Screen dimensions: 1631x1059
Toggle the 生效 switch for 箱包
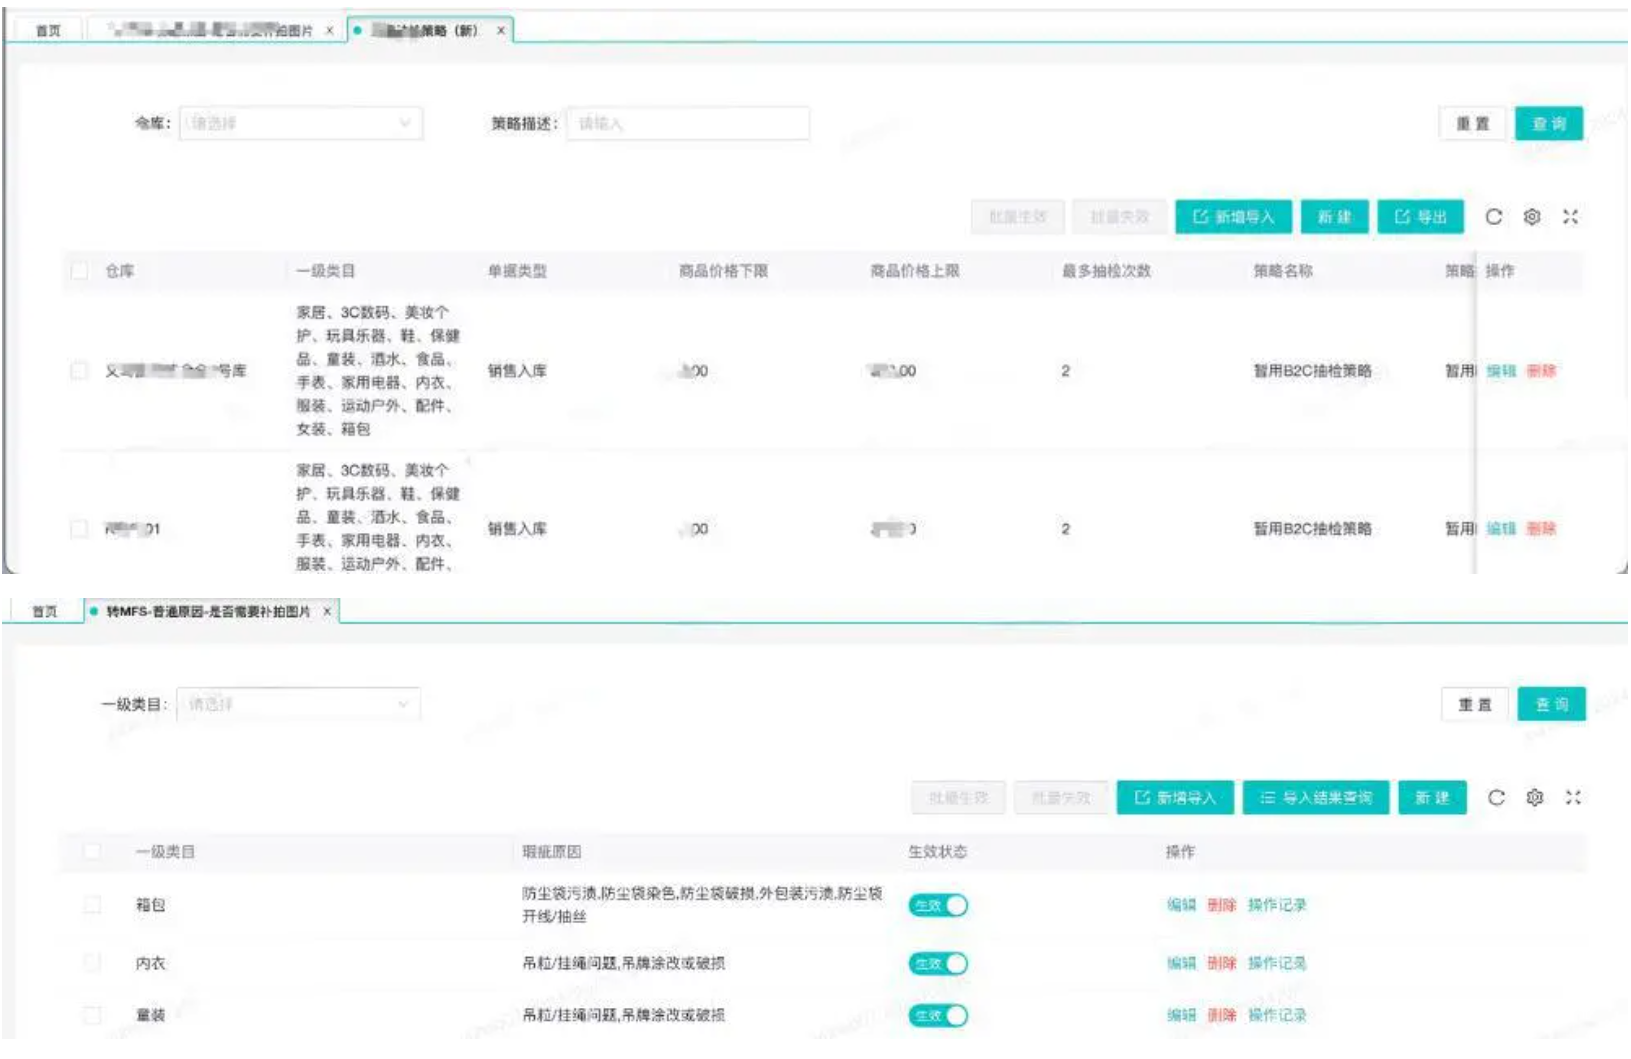938,905
